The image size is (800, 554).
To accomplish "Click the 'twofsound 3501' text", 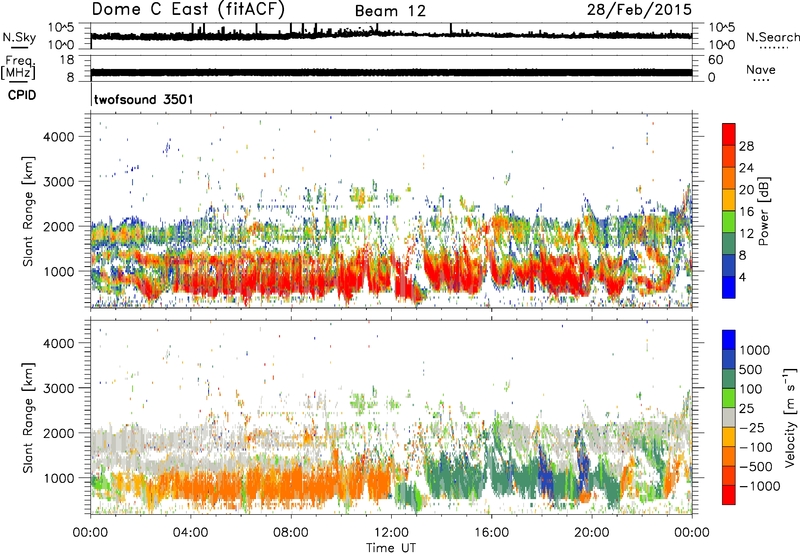I will [144, 99].
